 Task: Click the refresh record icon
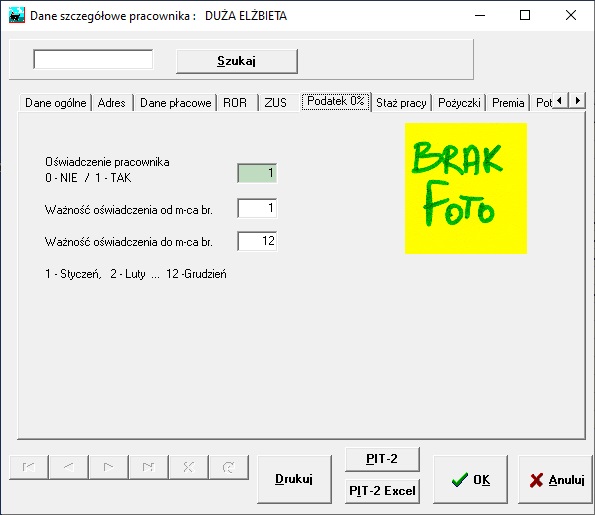tap(228, 467)
